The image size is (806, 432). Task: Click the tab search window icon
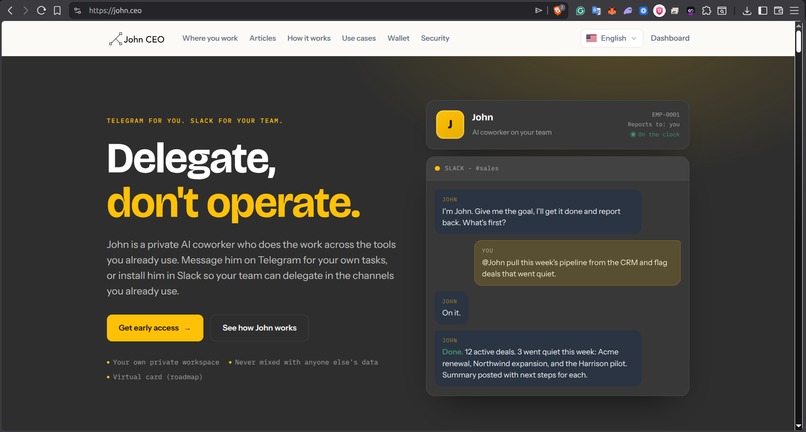click(x=722, y=10)
